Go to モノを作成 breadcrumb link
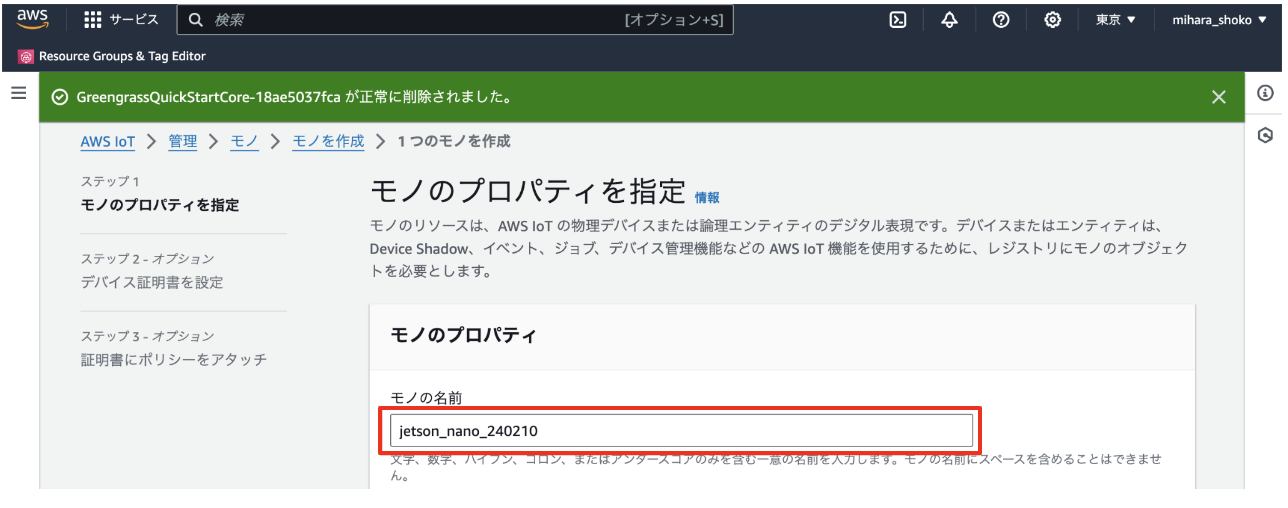 328,142
